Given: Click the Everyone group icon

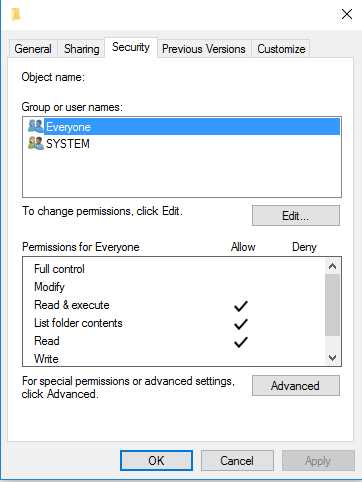Looking at the screenshot, I should (x=36, y=126).
